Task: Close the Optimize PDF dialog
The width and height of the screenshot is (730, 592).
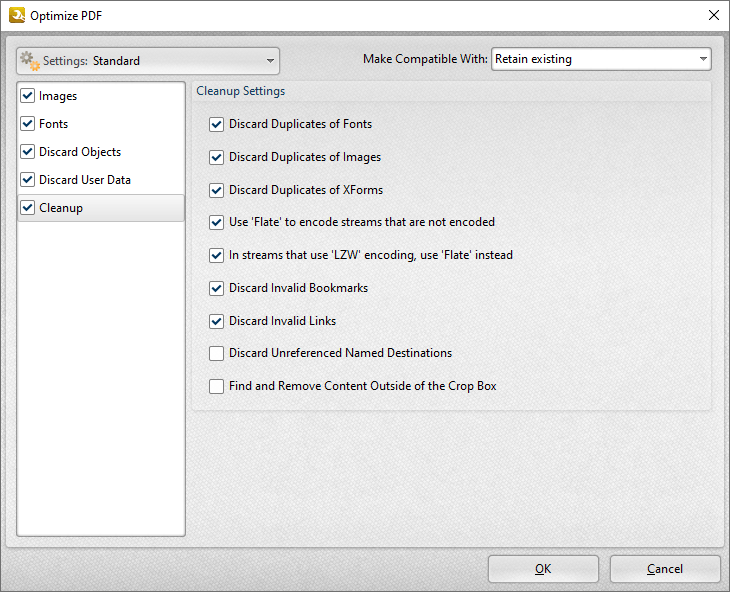Action: 714,15
